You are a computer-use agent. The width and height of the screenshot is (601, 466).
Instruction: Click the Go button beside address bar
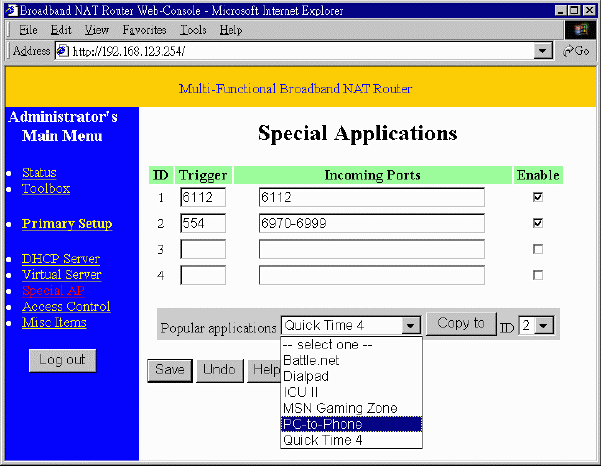coord(575,51)
